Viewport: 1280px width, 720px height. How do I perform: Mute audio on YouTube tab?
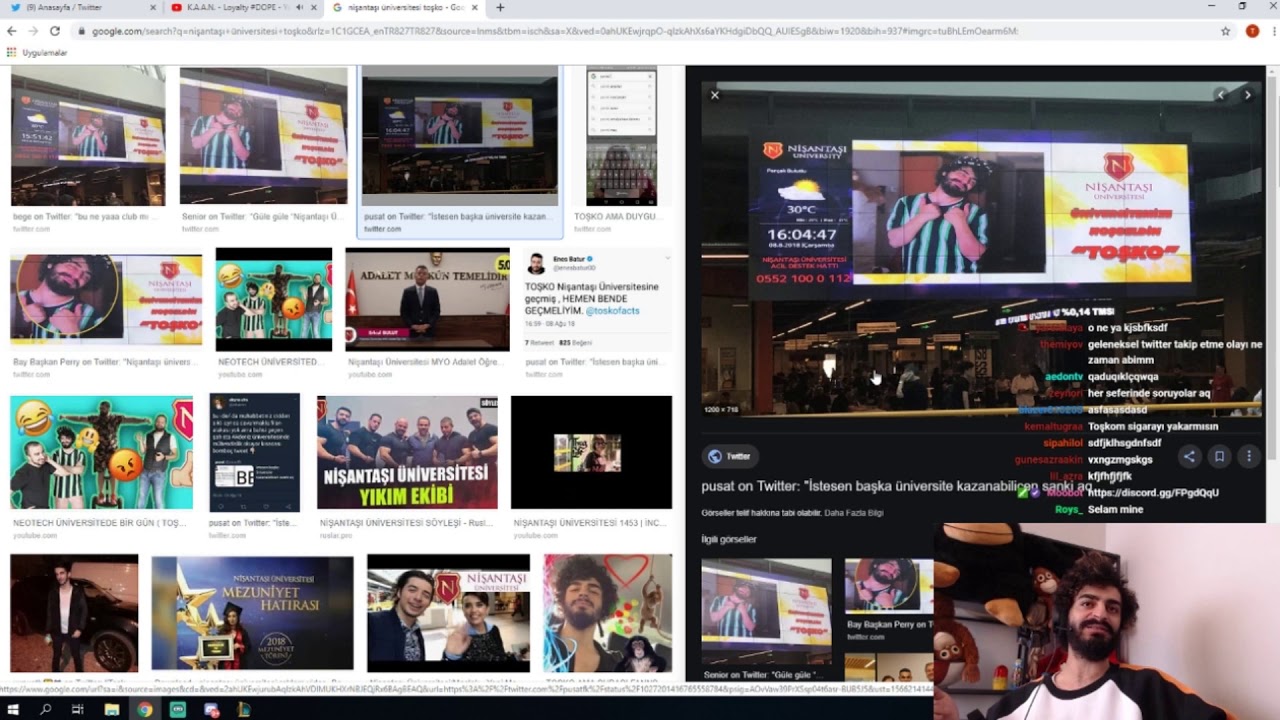(x=299, y=7)
